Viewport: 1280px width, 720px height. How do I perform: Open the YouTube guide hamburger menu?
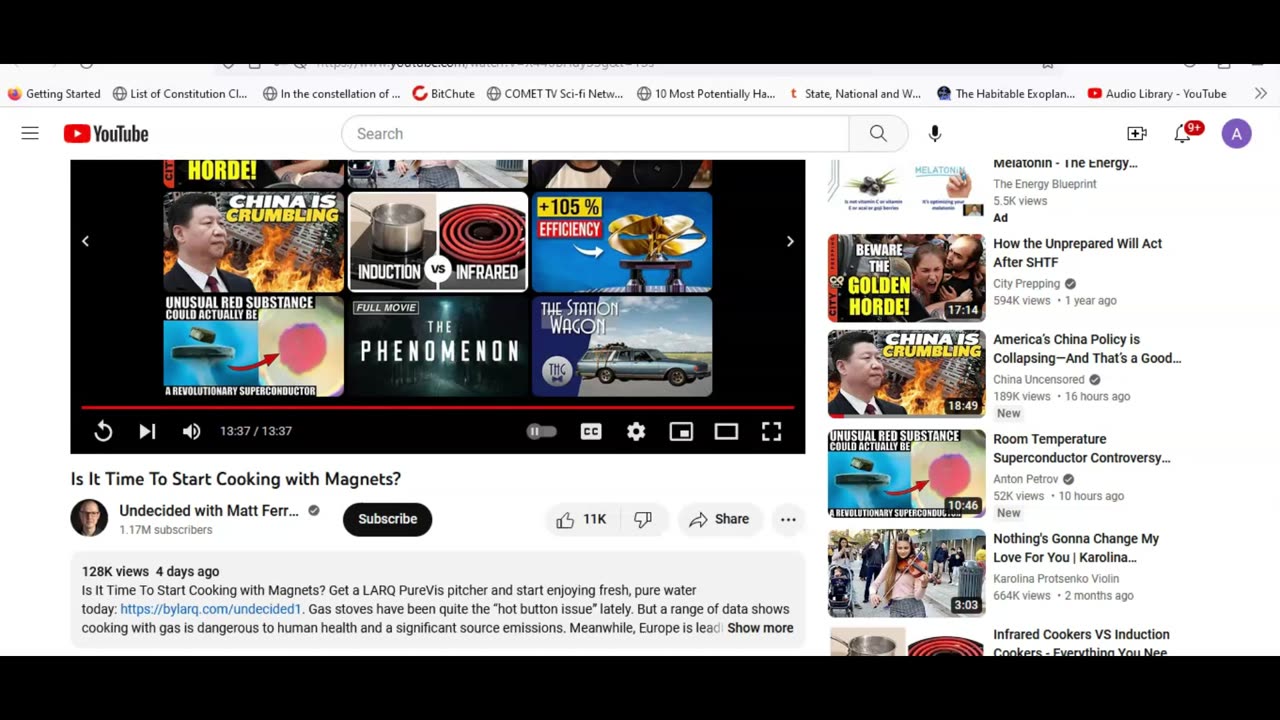pos(30,133)
